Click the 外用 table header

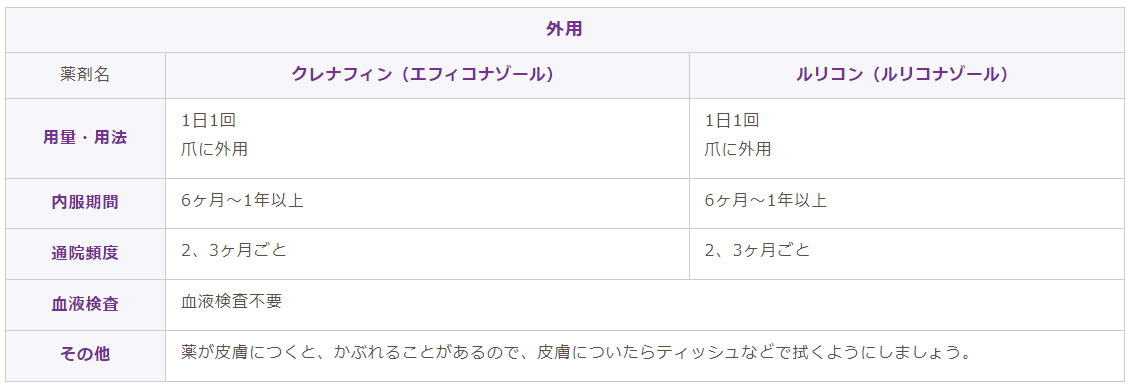[x=564, y=30]
